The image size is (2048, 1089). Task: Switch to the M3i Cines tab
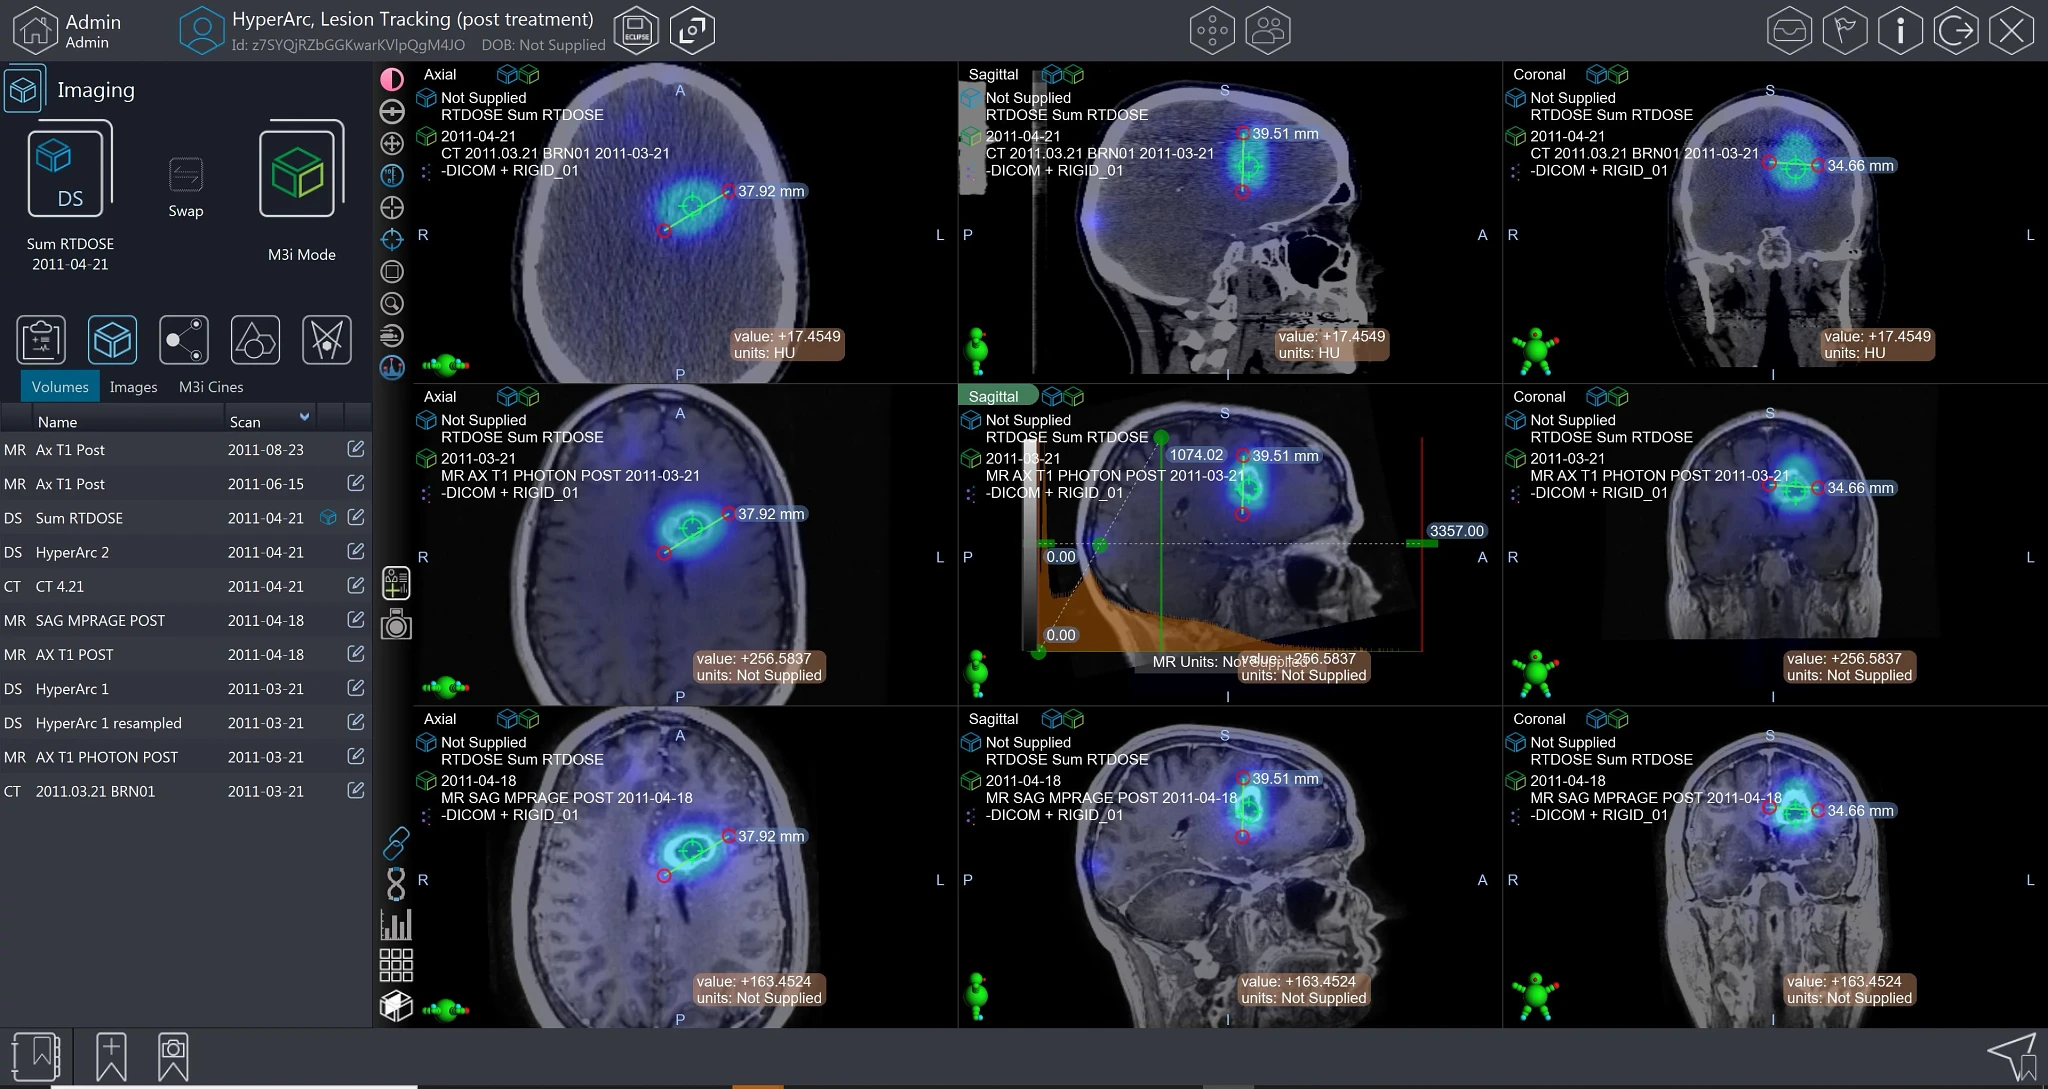(209, 386)
